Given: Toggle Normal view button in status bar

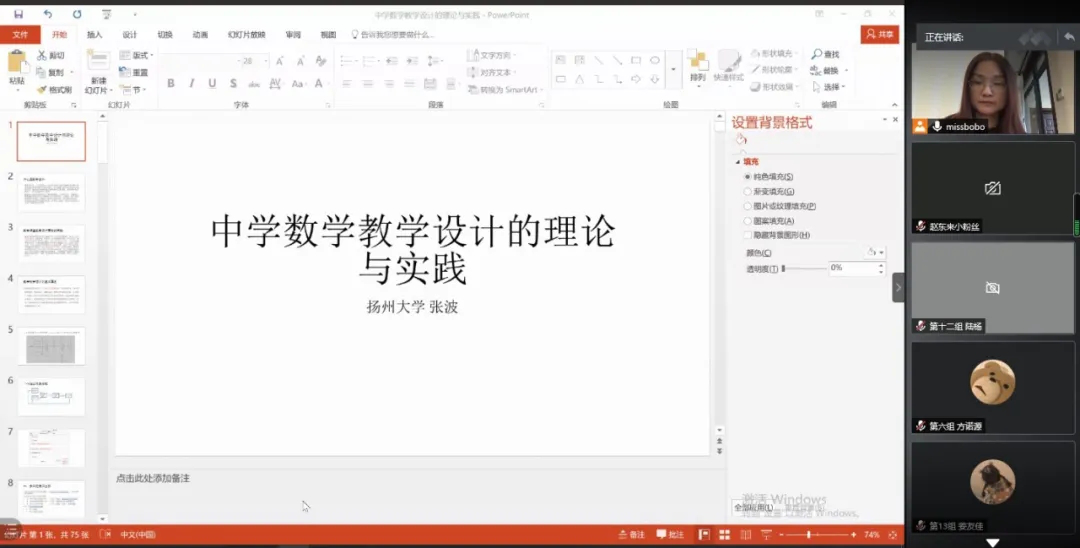Looking at the screenshot, I should click(704, 534).
